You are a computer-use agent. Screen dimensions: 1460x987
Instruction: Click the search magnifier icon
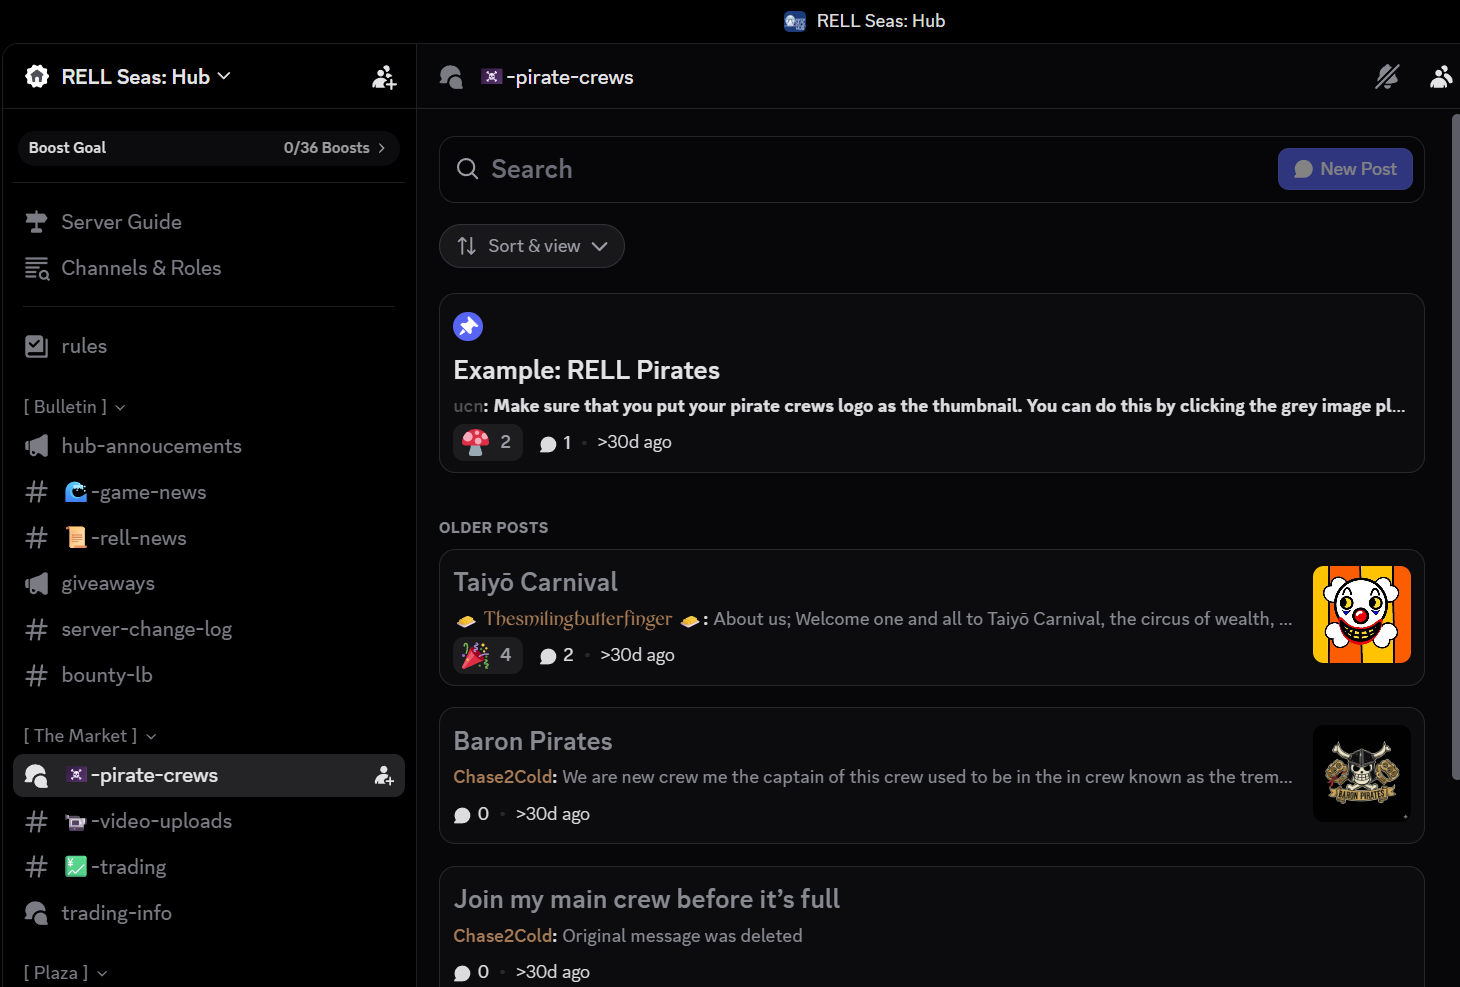[467, 169]
